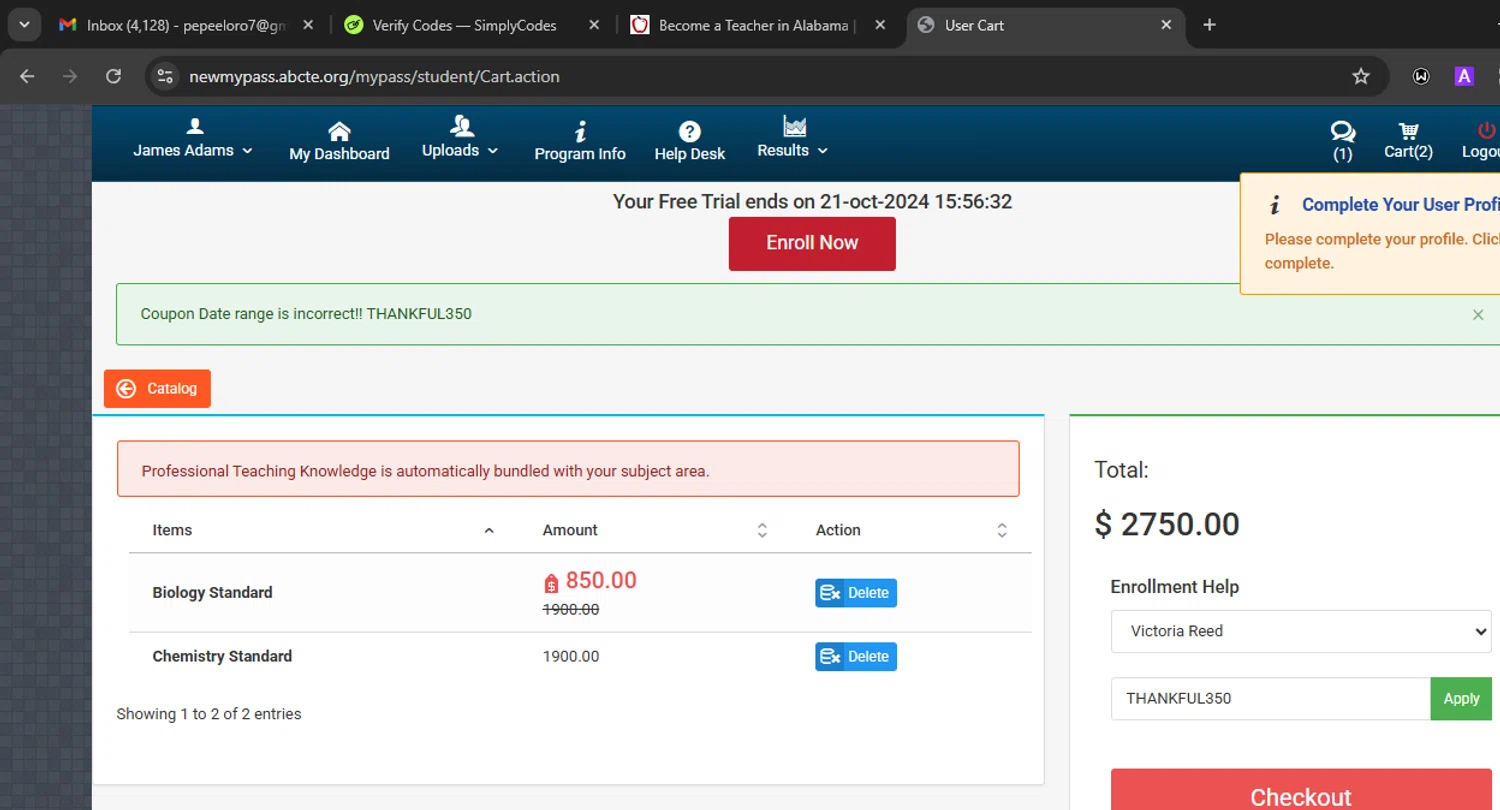Image resolution: width=1500 pixels, height=810 pixels.
Task: Close the Gmail Inbox tab
Action: (307, 25)
